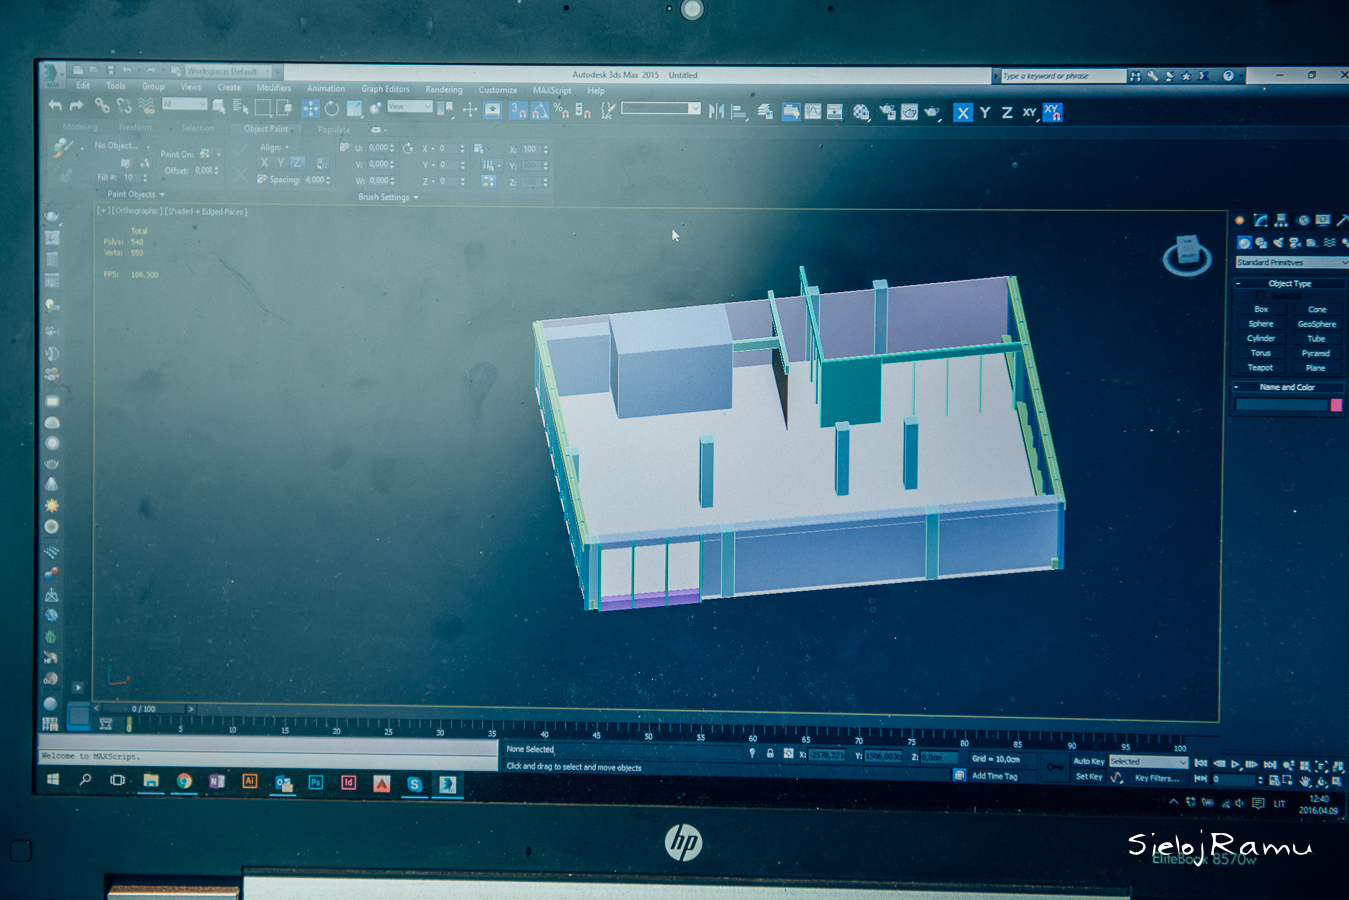Image resolution: width=1349 pixels, height=900 pixels.
Task: Open the Selected key filter dropdown
Action: click(x=1147, y=761)
